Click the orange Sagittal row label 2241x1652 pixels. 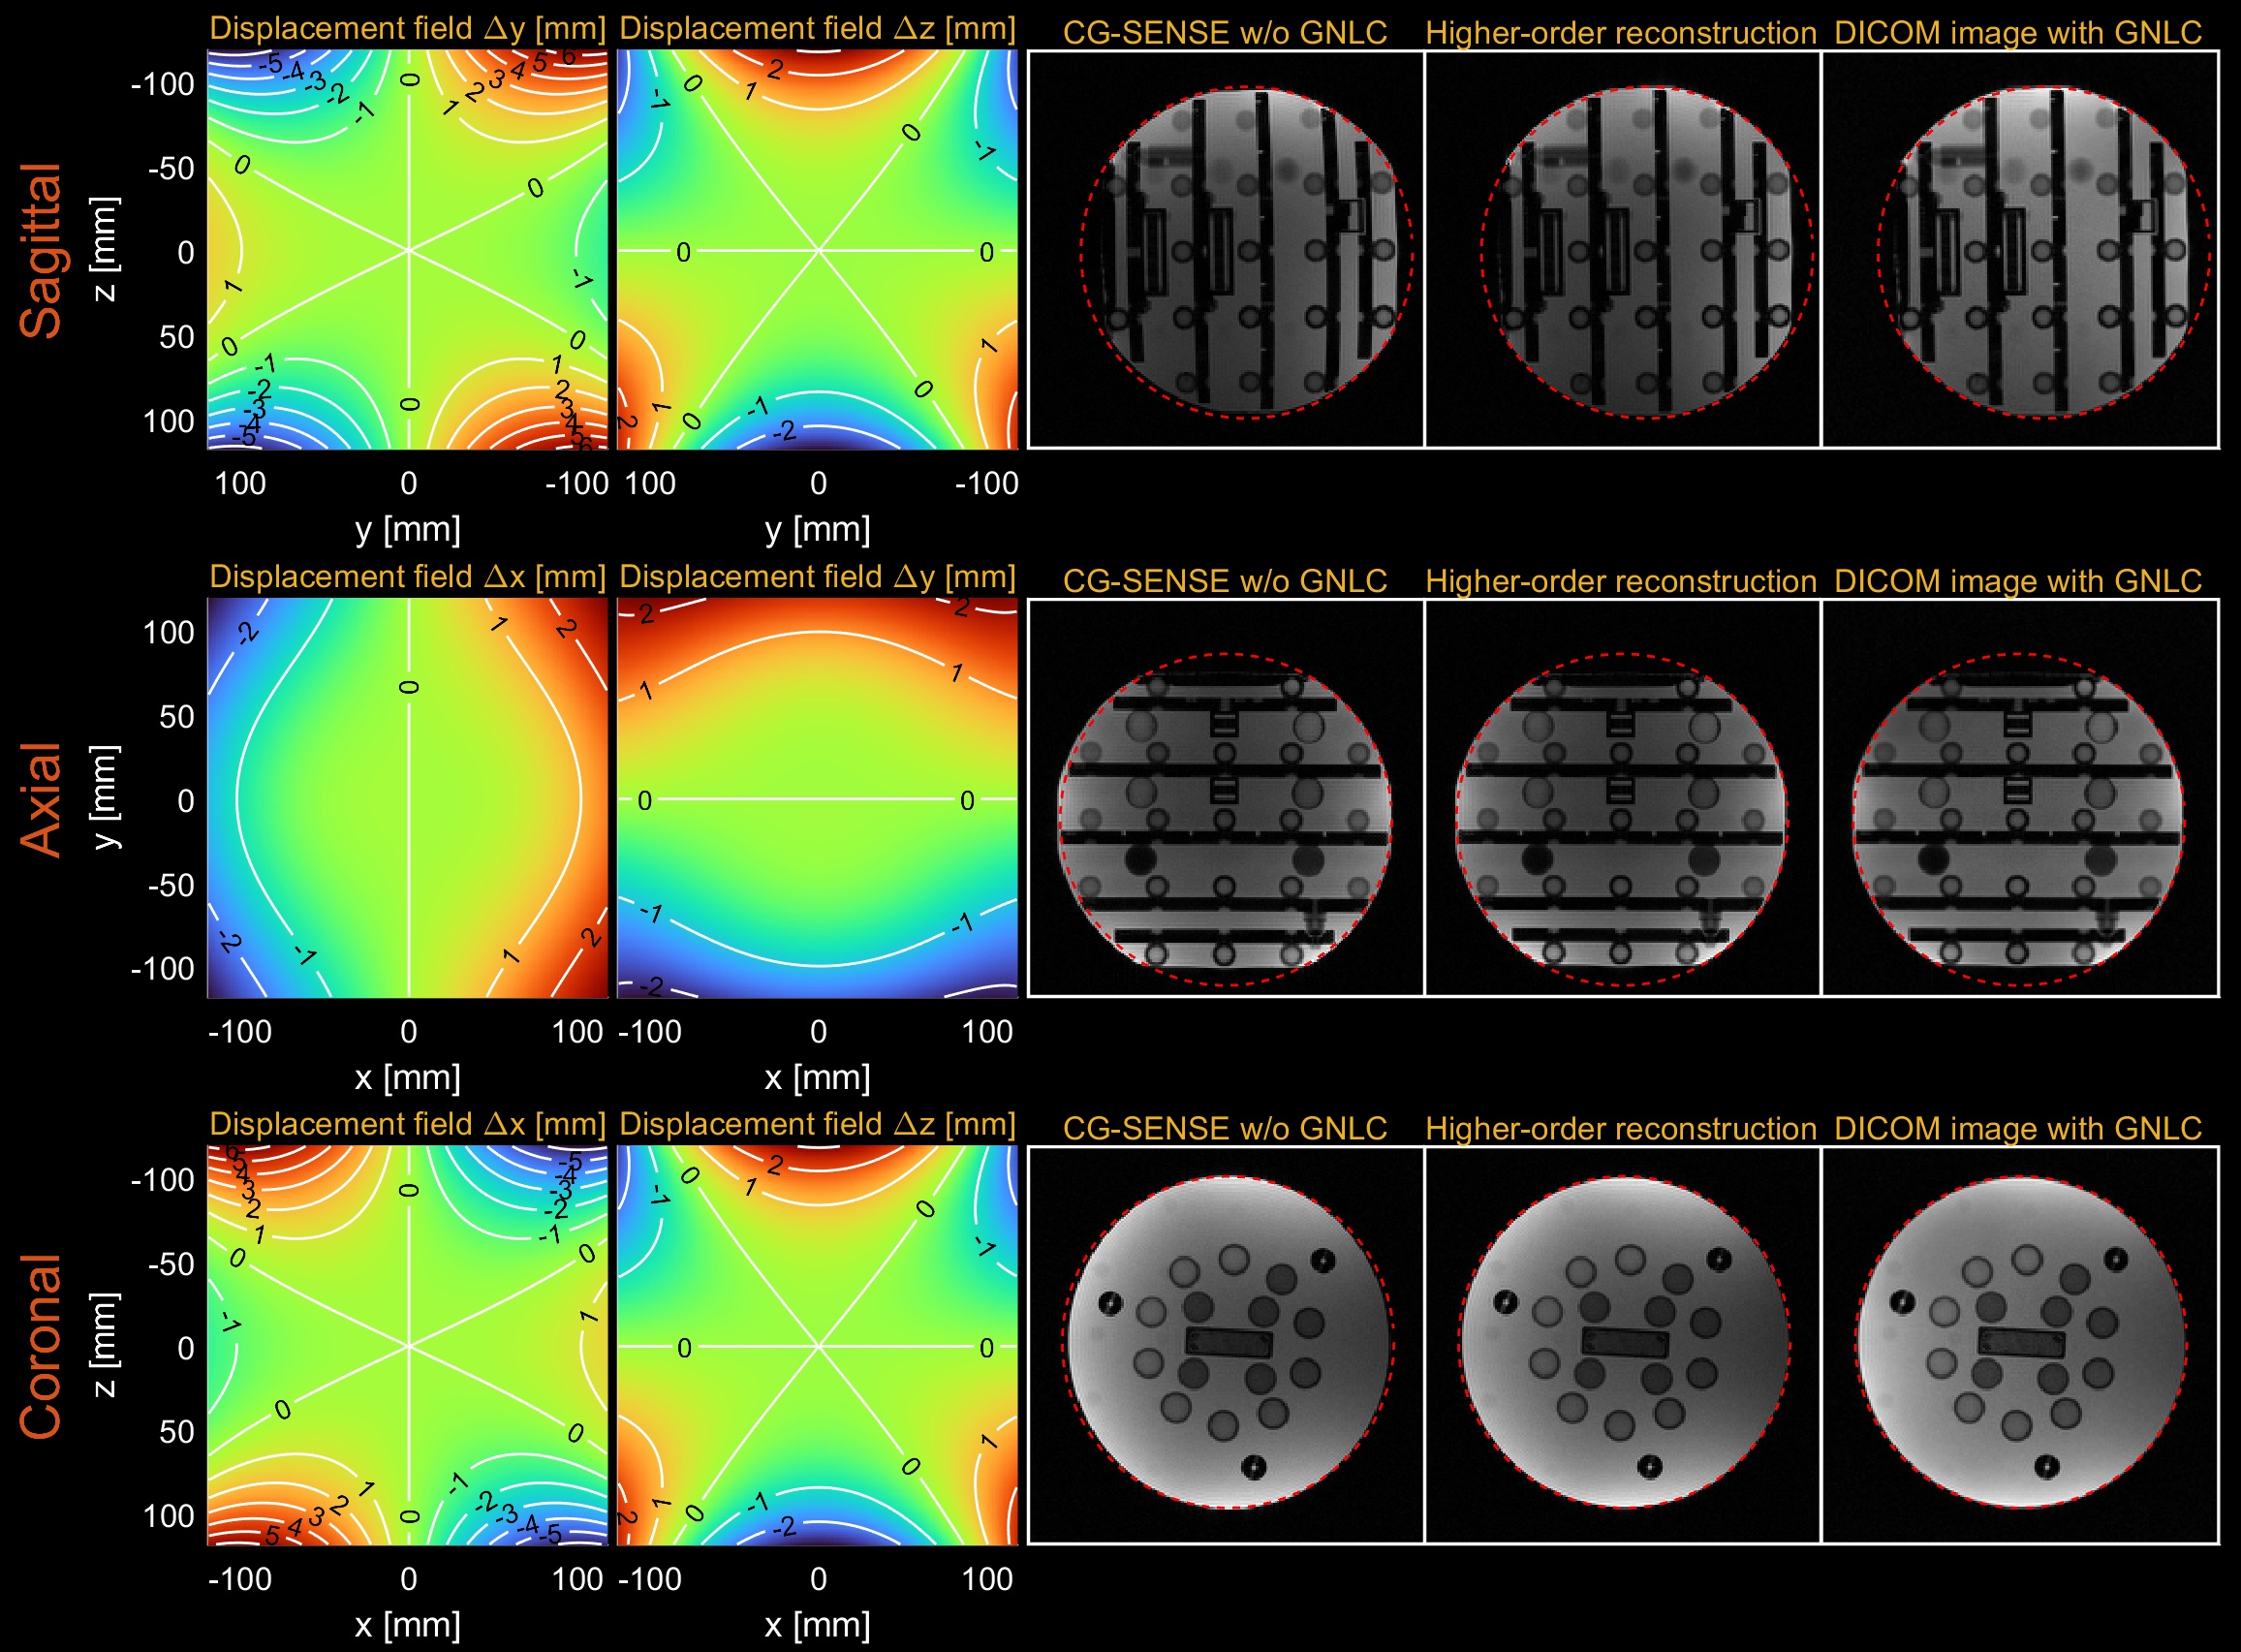click(42, 250)
